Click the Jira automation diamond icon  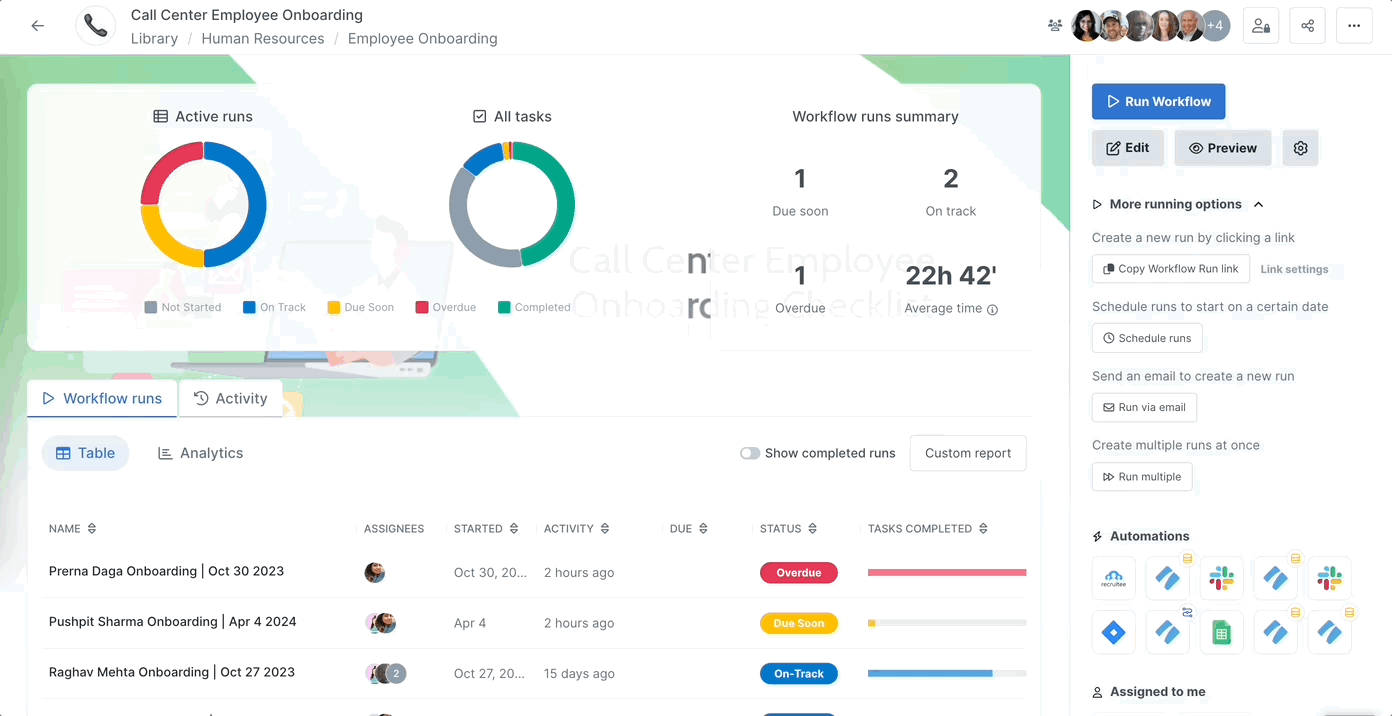point(1113,632)
